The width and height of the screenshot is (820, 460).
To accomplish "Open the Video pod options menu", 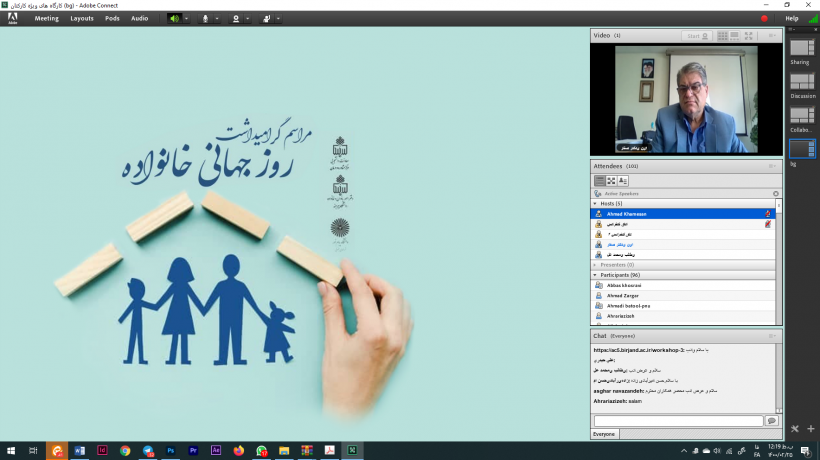I will coord(772,36).
